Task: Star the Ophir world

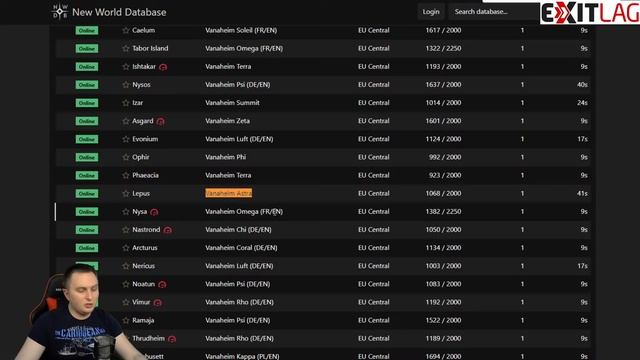Action: pos(126,157)
